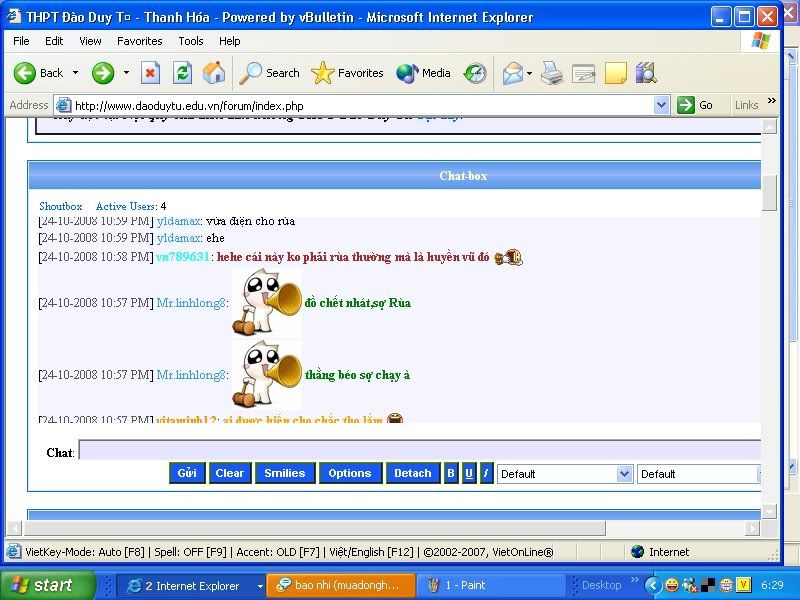Click the Refresh page icon
Screen dimensions: 800x600
tap(182, 73)
